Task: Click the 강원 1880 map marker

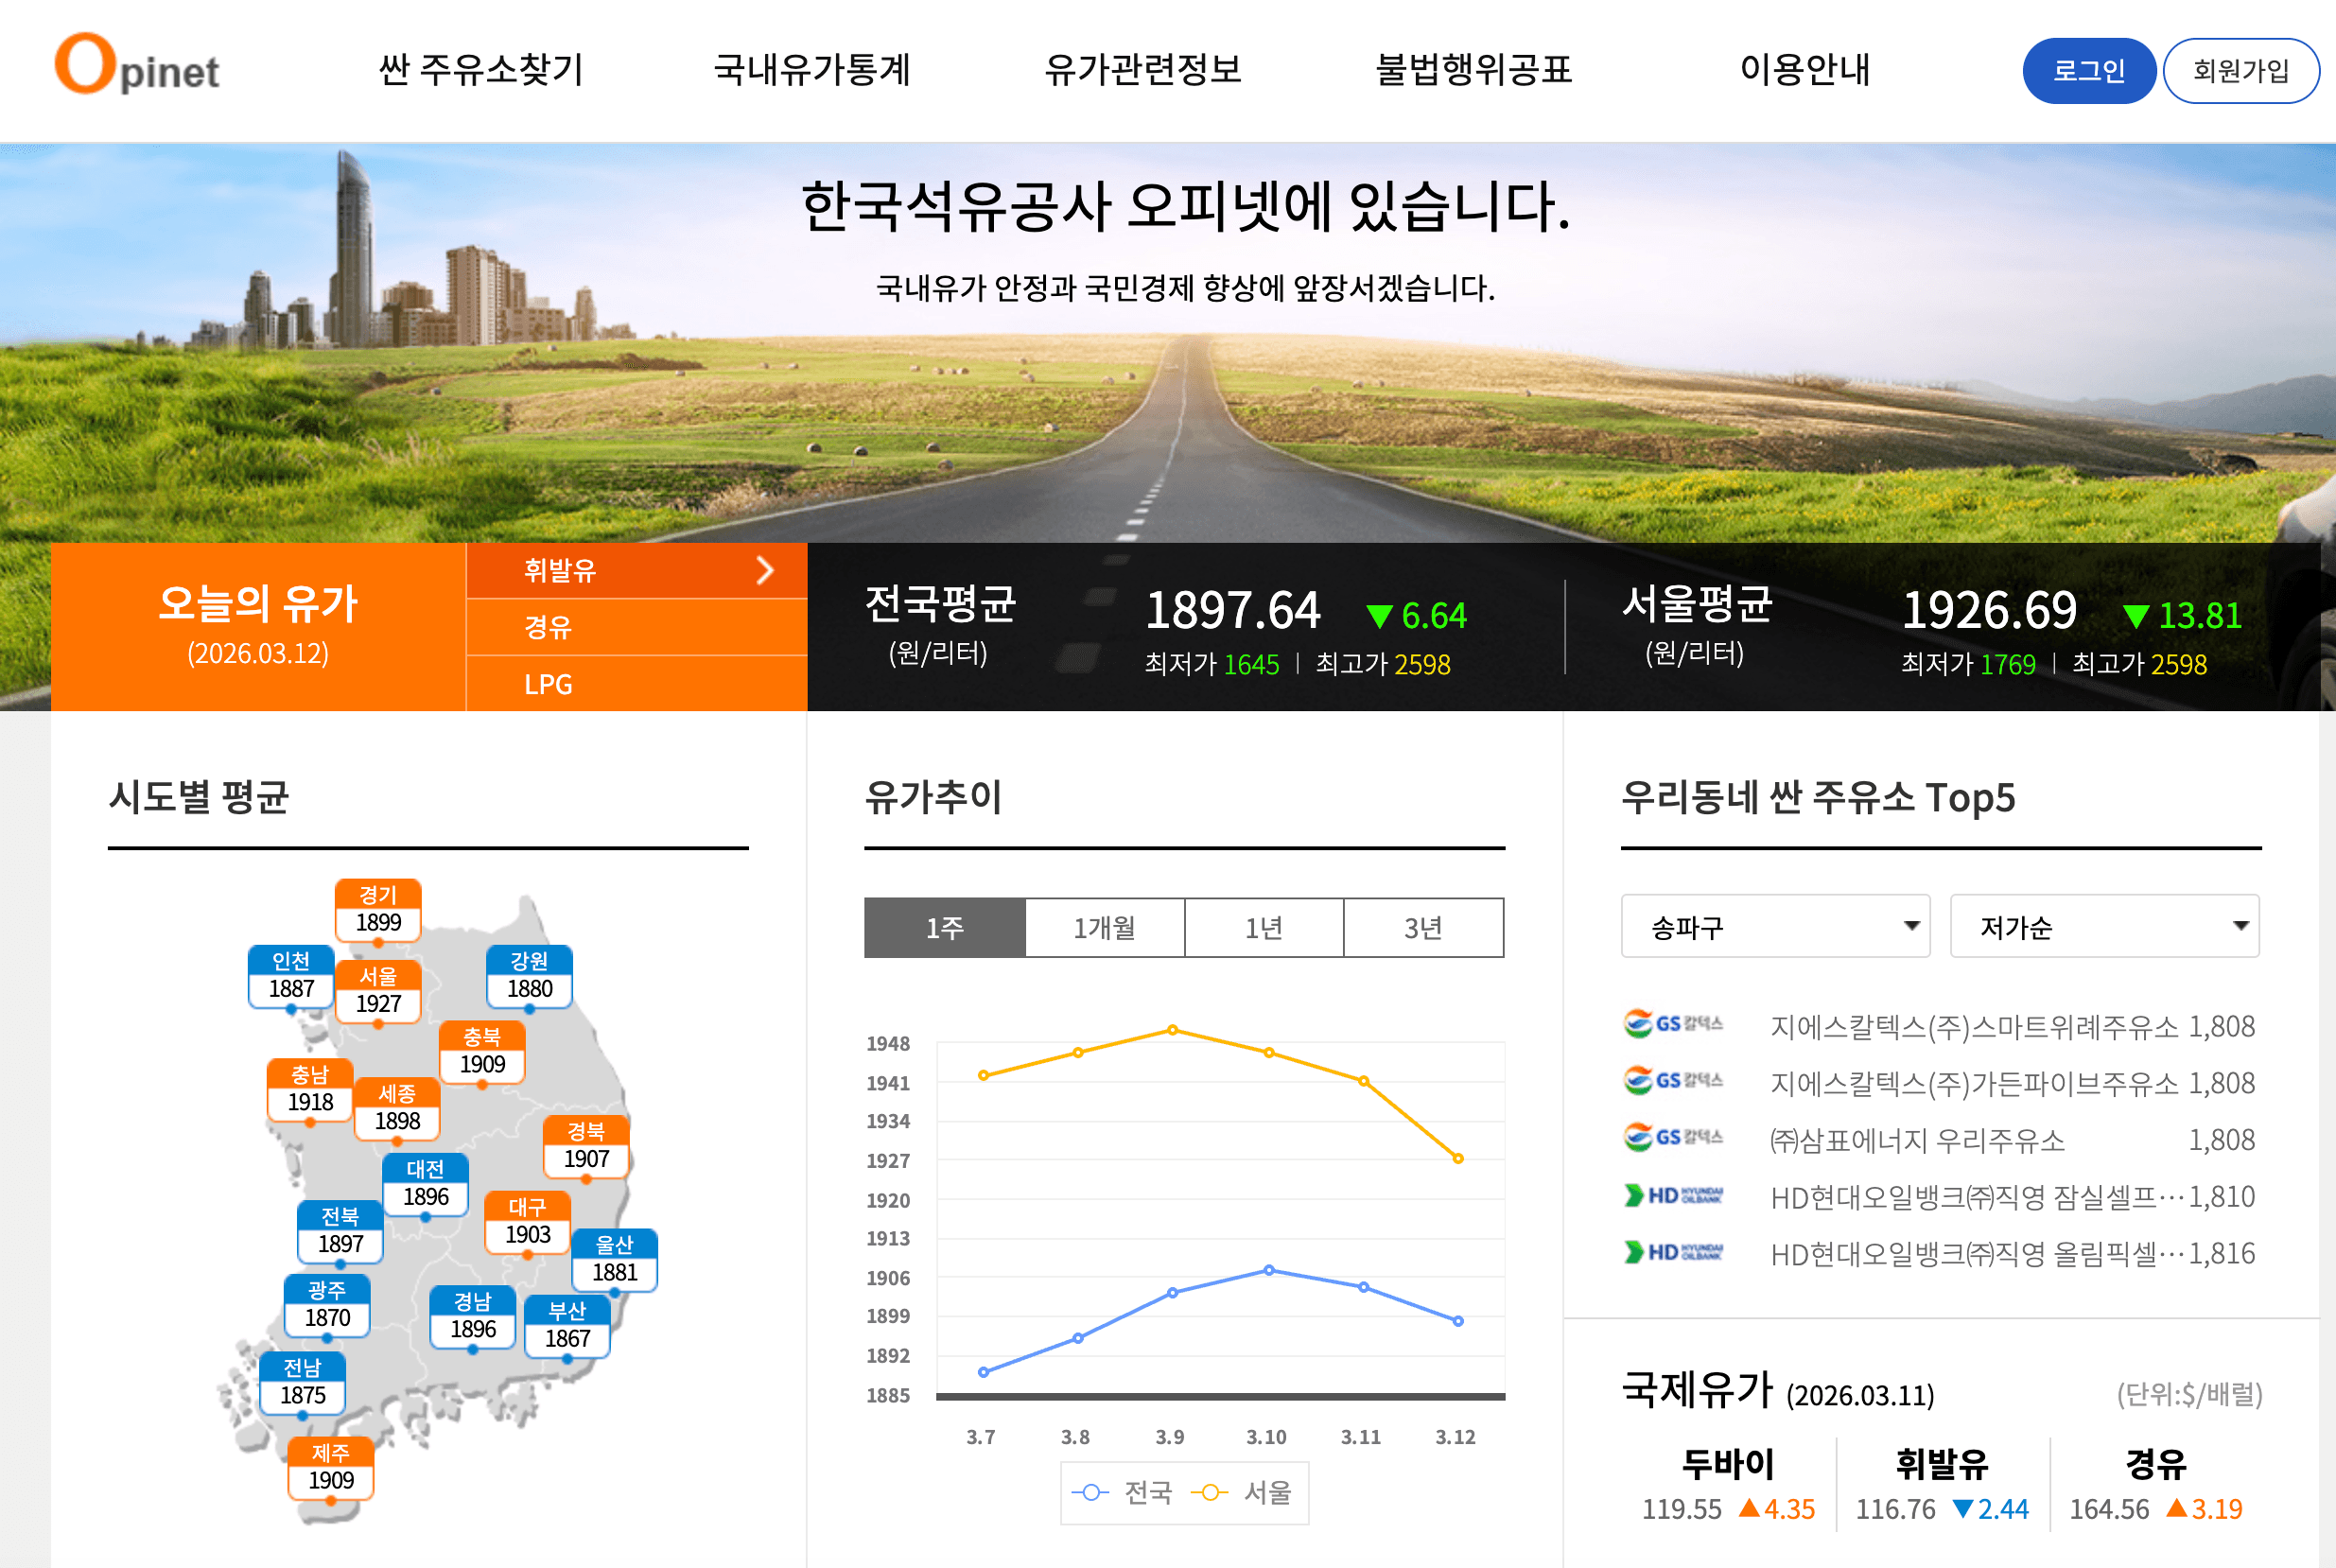Action: tap(529, 975)
